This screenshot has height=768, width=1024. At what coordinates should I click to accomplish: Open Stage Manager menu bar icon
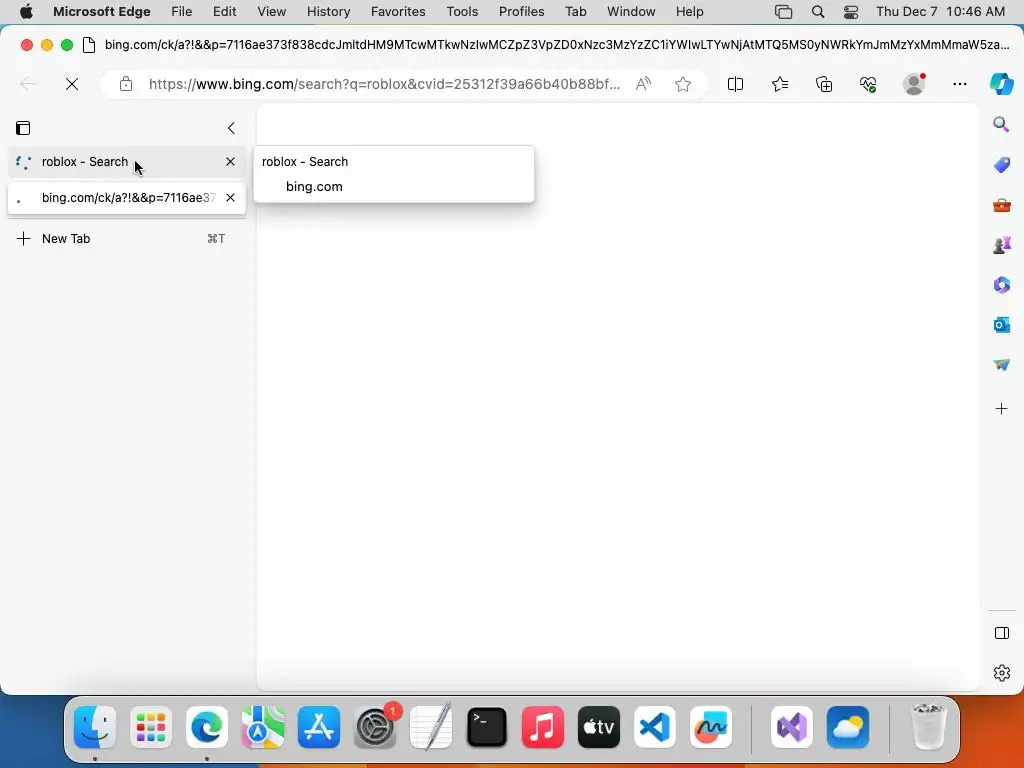[783, 12]
